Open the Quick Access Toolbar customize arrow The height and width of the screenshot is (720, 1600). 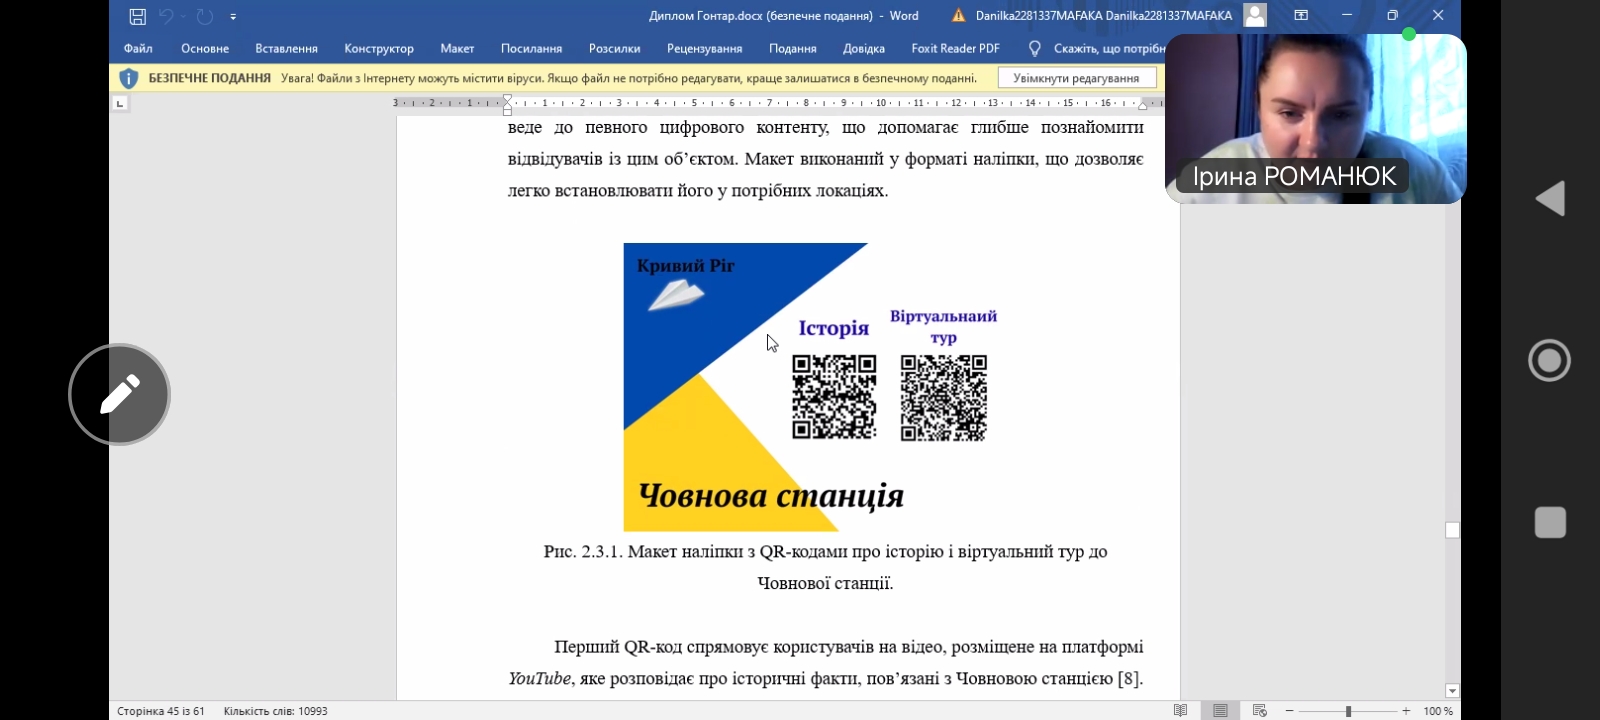[233, 17]
